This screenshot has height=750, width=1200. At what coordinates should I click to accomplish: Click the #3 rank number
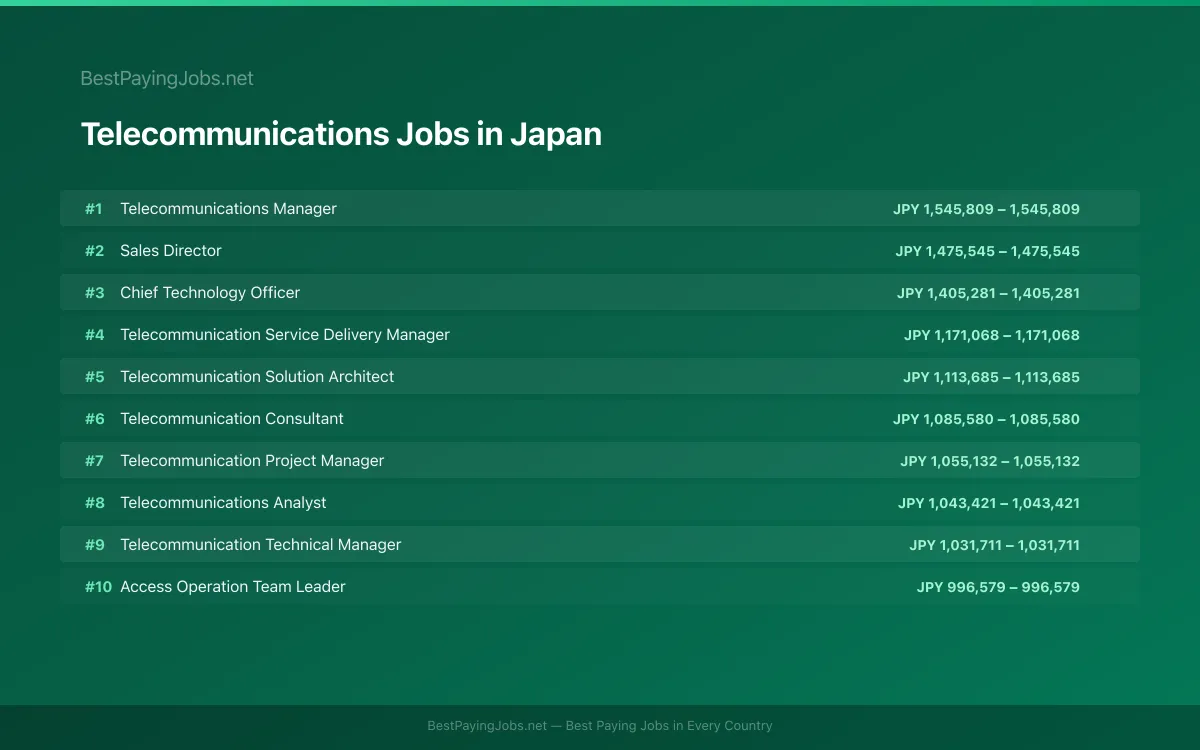[94, 293]
